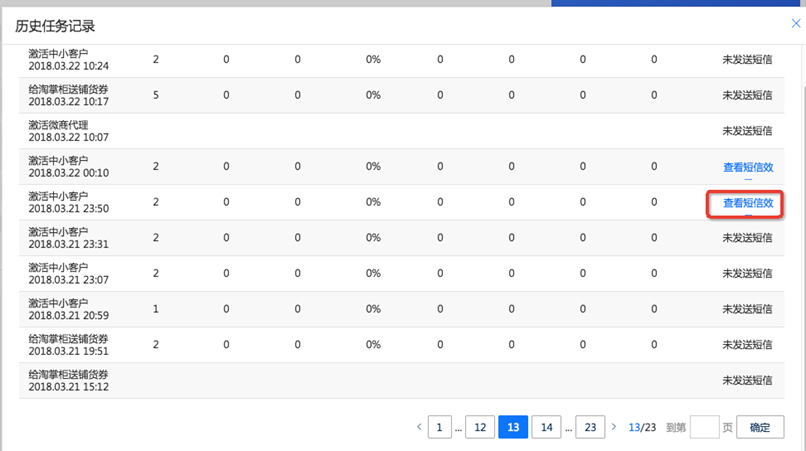Open page 14 of task records
The width and height of the screenshot is (806, 451).
[x=546, y=427]
